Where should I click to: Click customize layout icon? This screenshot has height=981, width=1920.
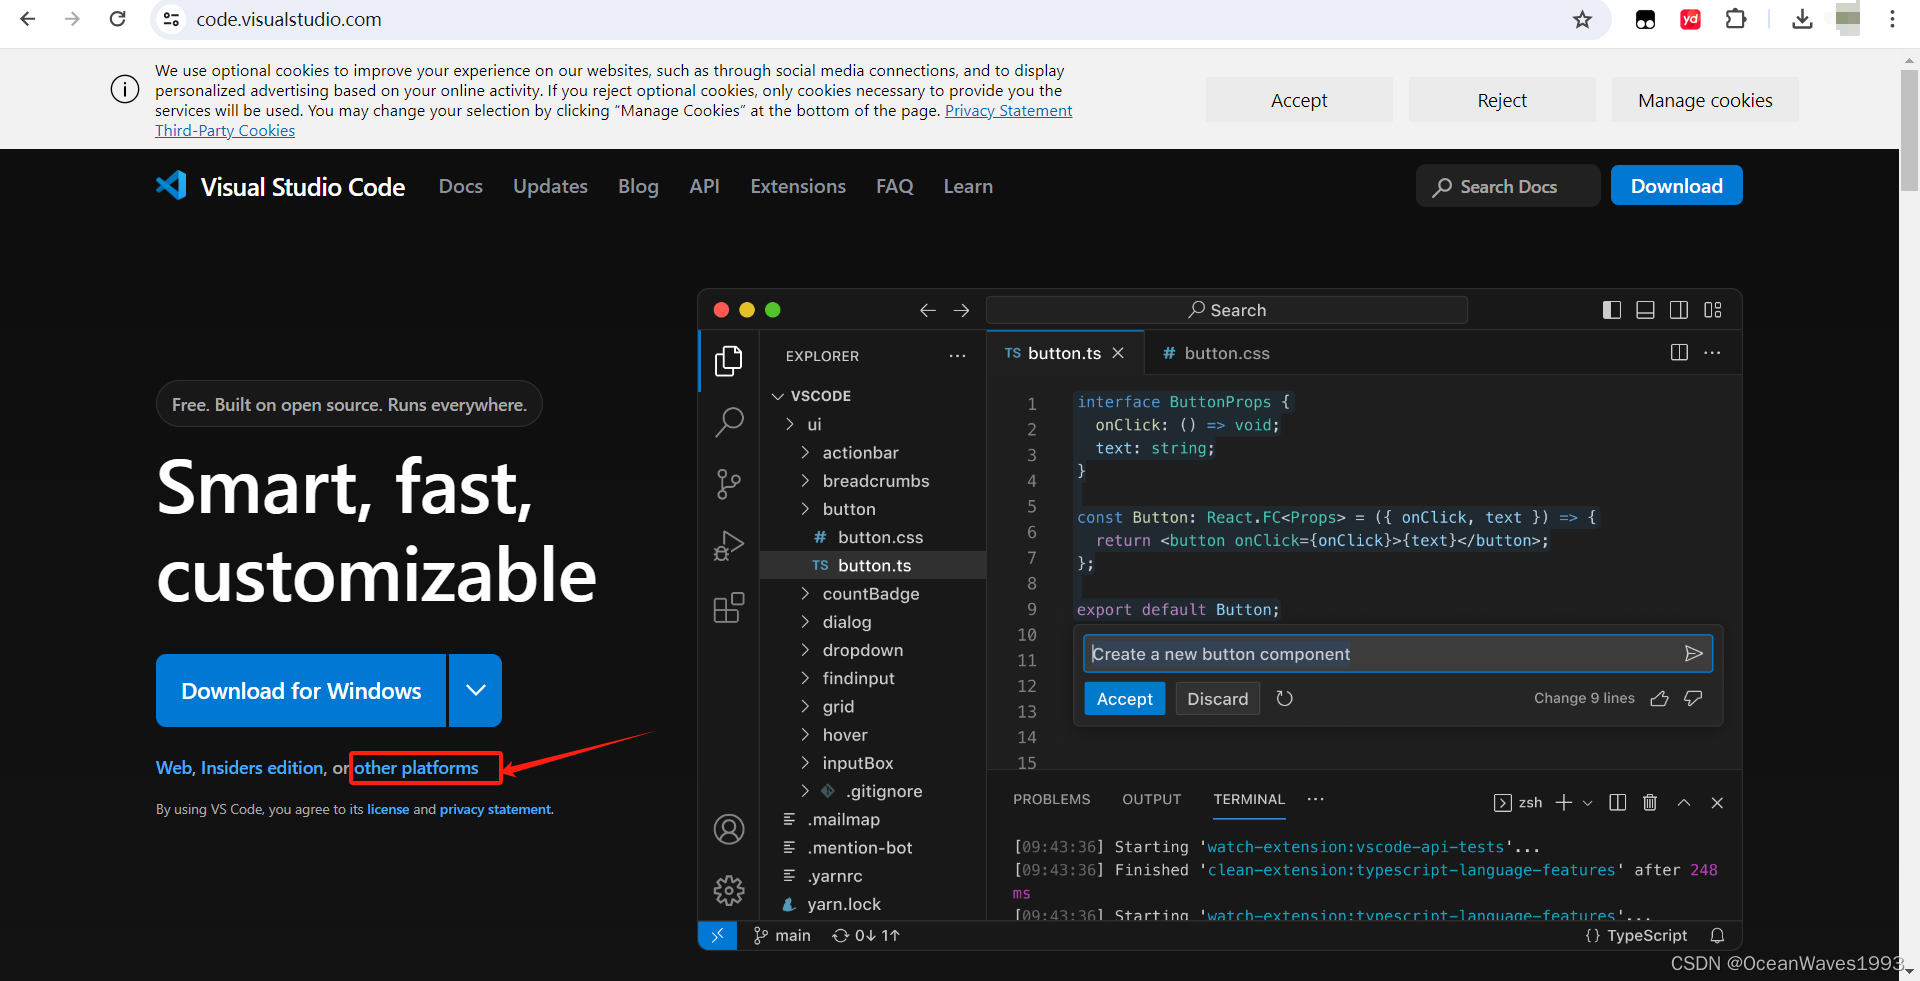click(1713, 310)
